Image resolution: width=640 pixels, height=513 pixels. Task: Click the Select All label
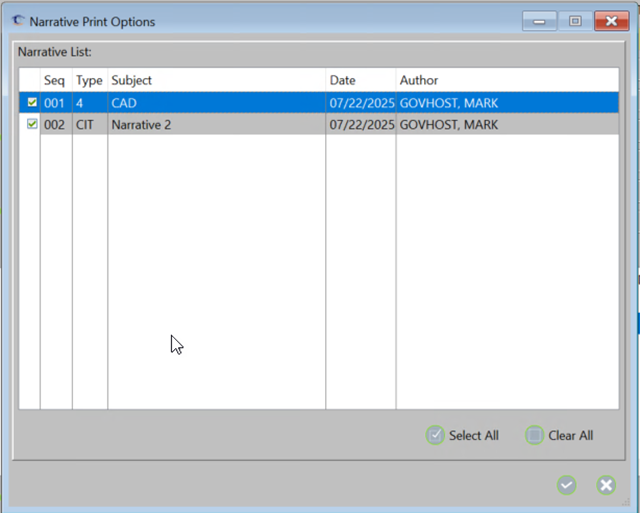click(x=473, y=436)
